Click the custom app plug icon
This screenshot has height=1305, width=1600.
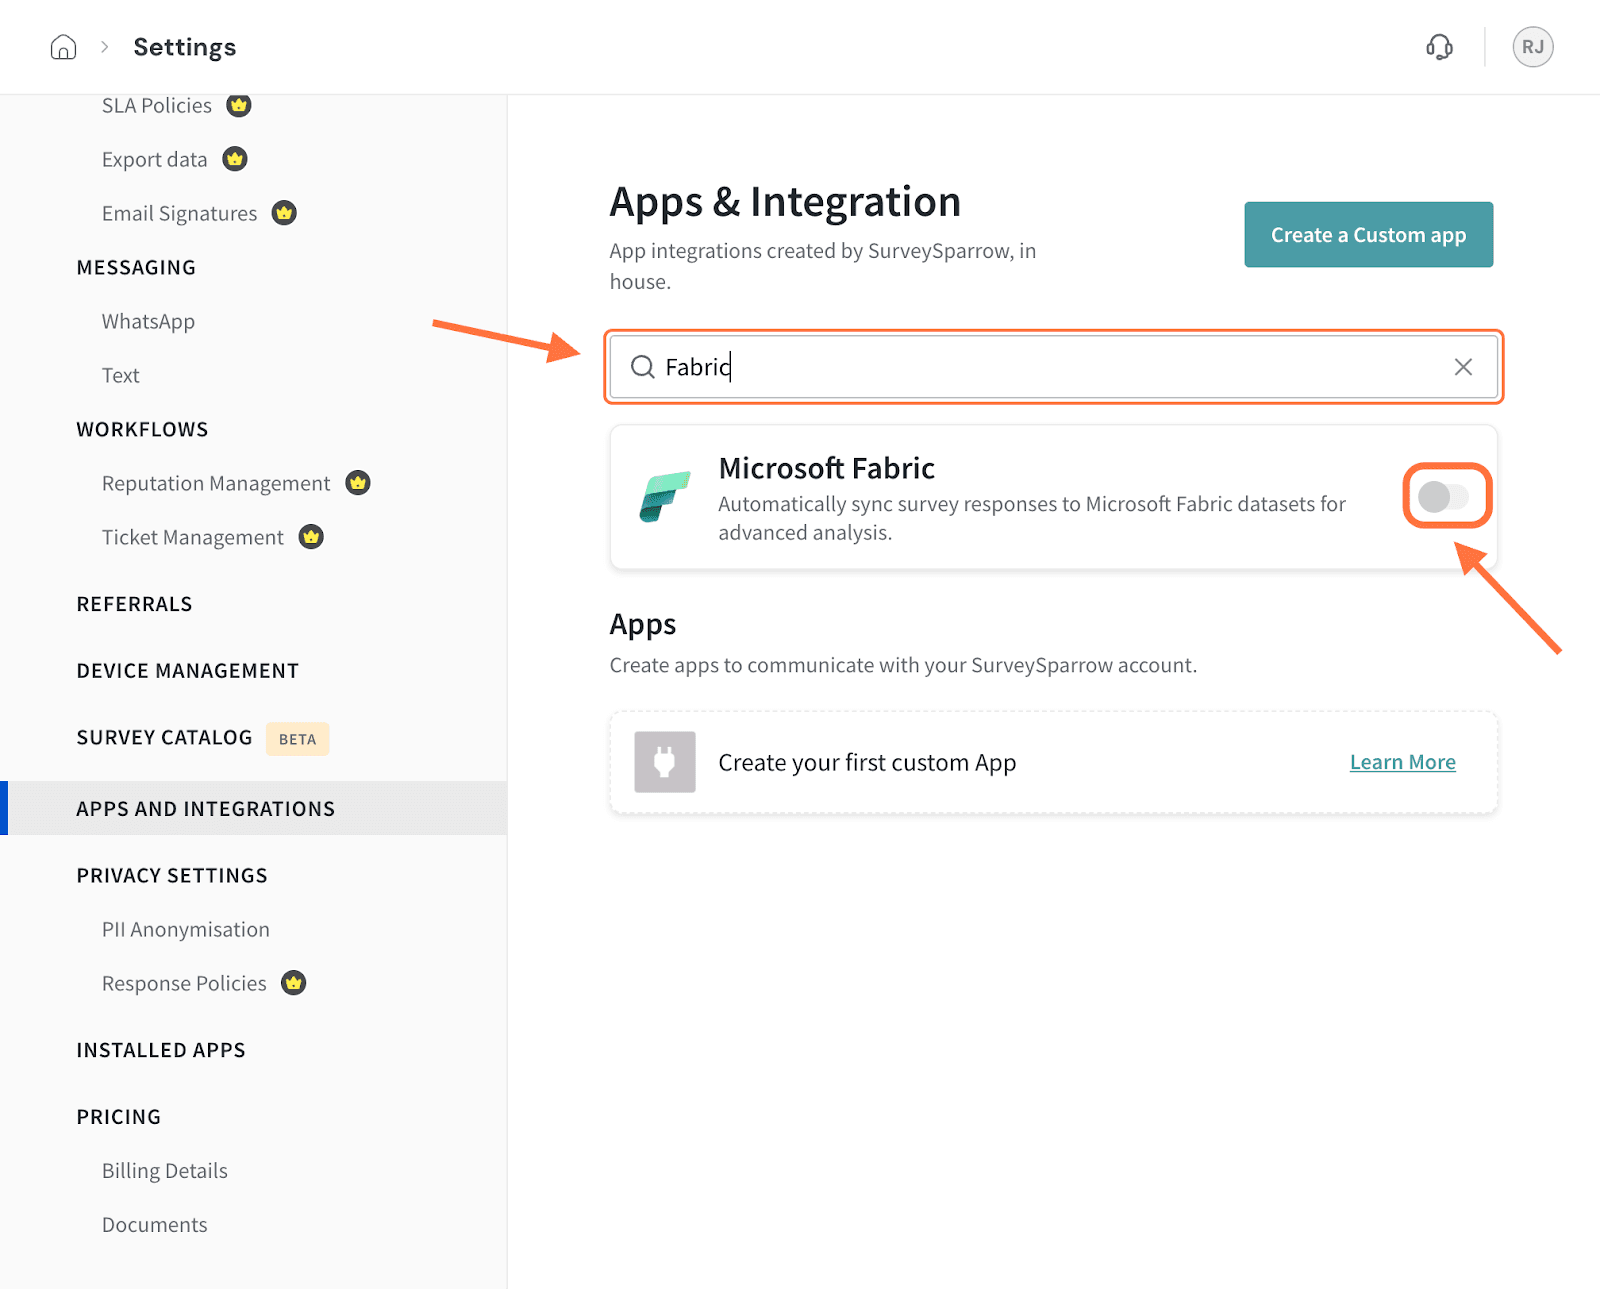(x=665, y=762)
